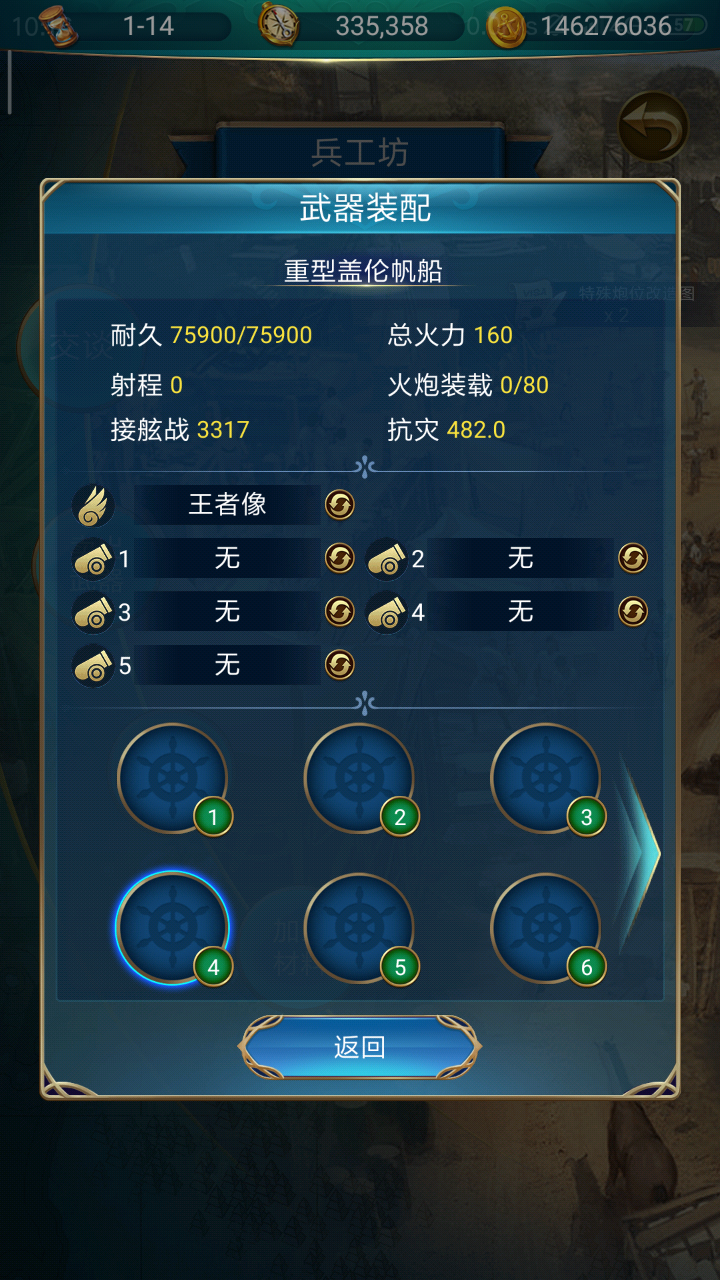Tap swap icon for cannon slot 1

click(340, 558)
